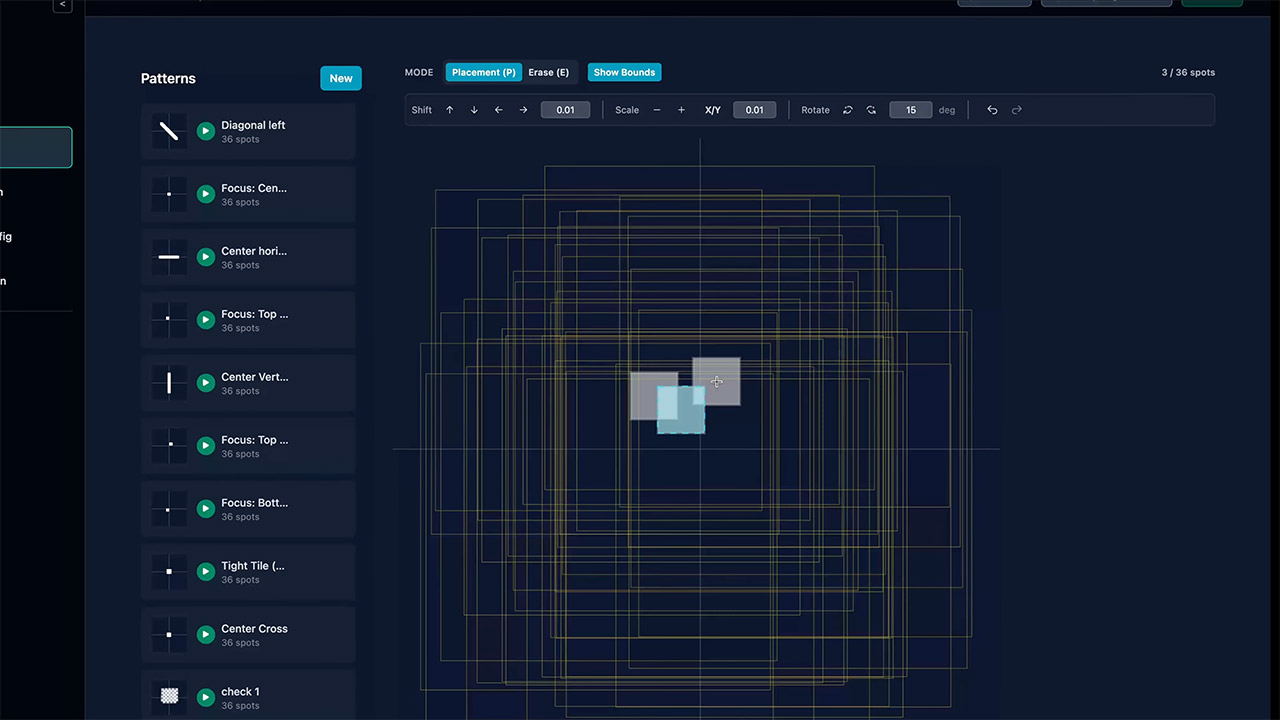Switch to Placement (P) mode
This screenshot has height=720, width=1280.
(483, 72)
